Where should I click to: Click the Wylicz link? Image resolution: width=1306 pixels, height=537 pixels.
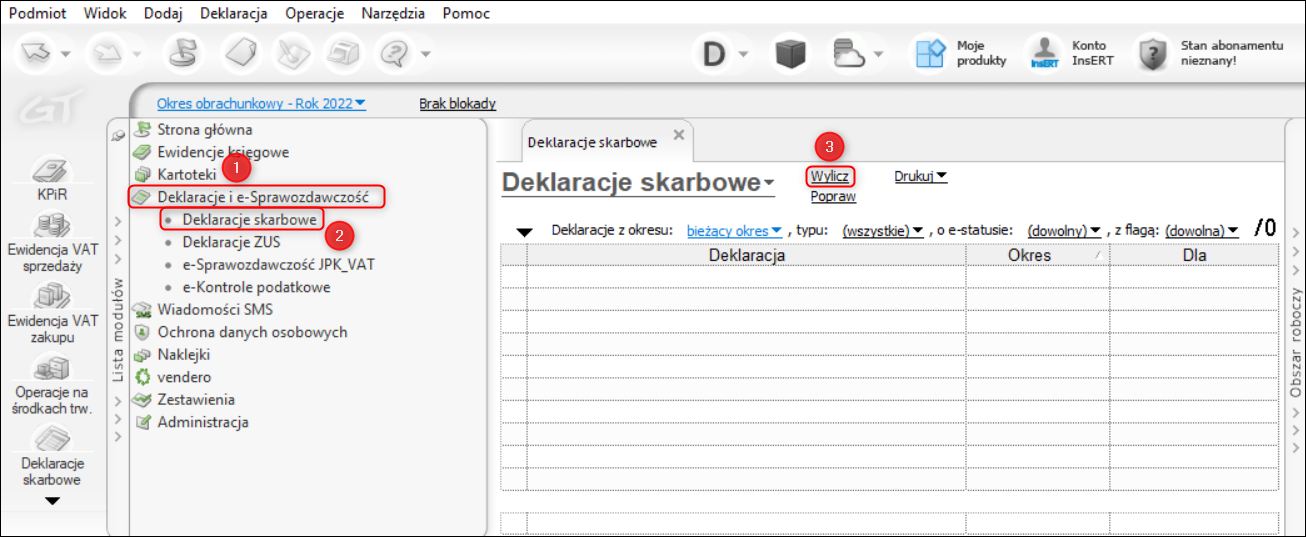pos(830,176)
